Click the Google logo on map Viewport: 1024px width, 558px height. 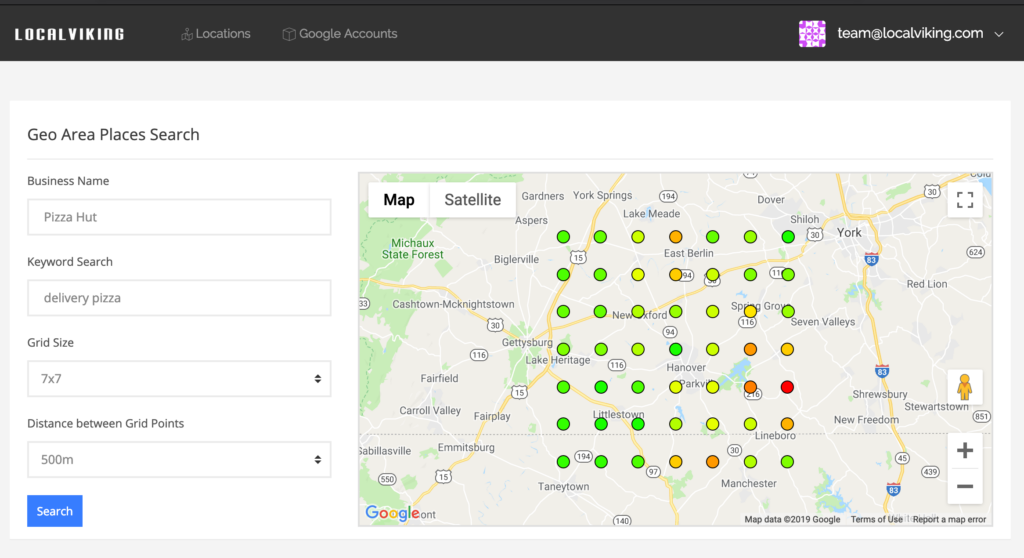click(x=392, y=513)
